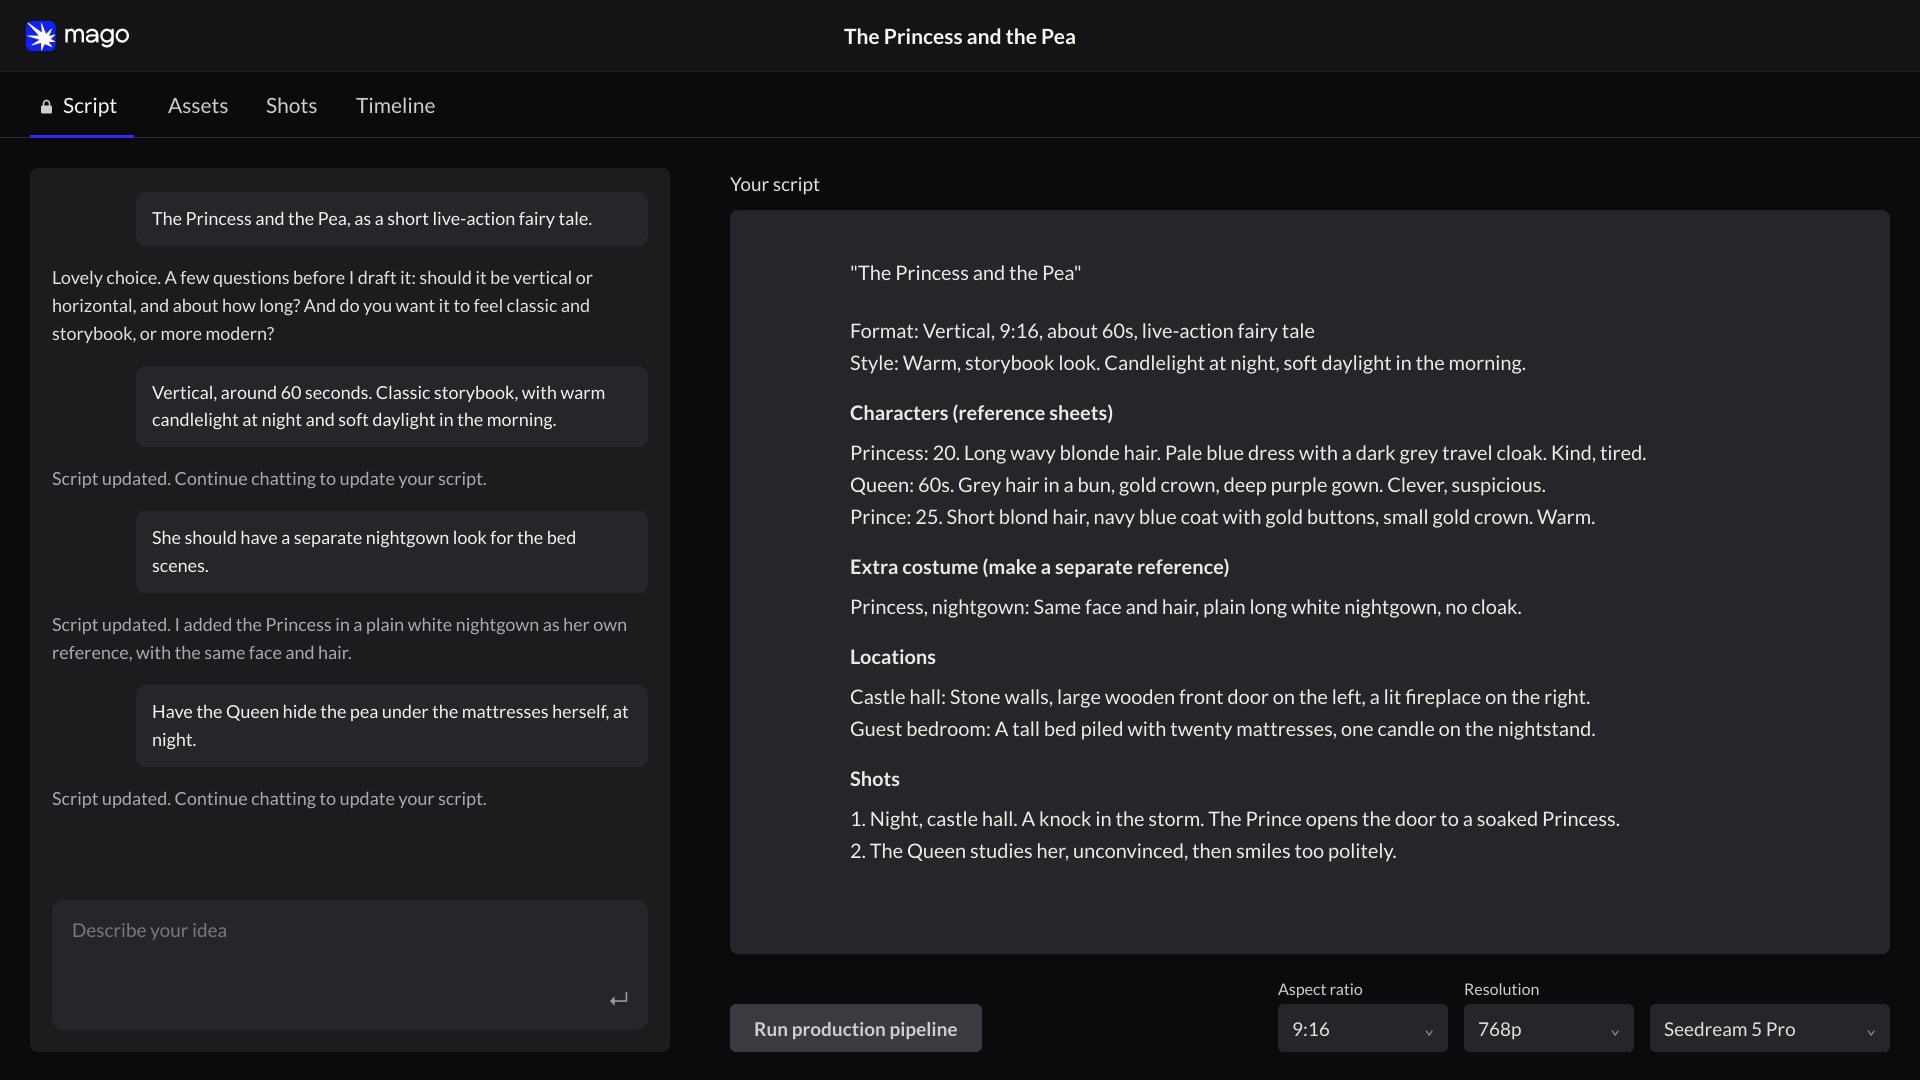Viewport: 1920px width, 1080px height.
Task: Click the 'Extra costume (make a separate reference)' heading
Action: pos(1039,567)
